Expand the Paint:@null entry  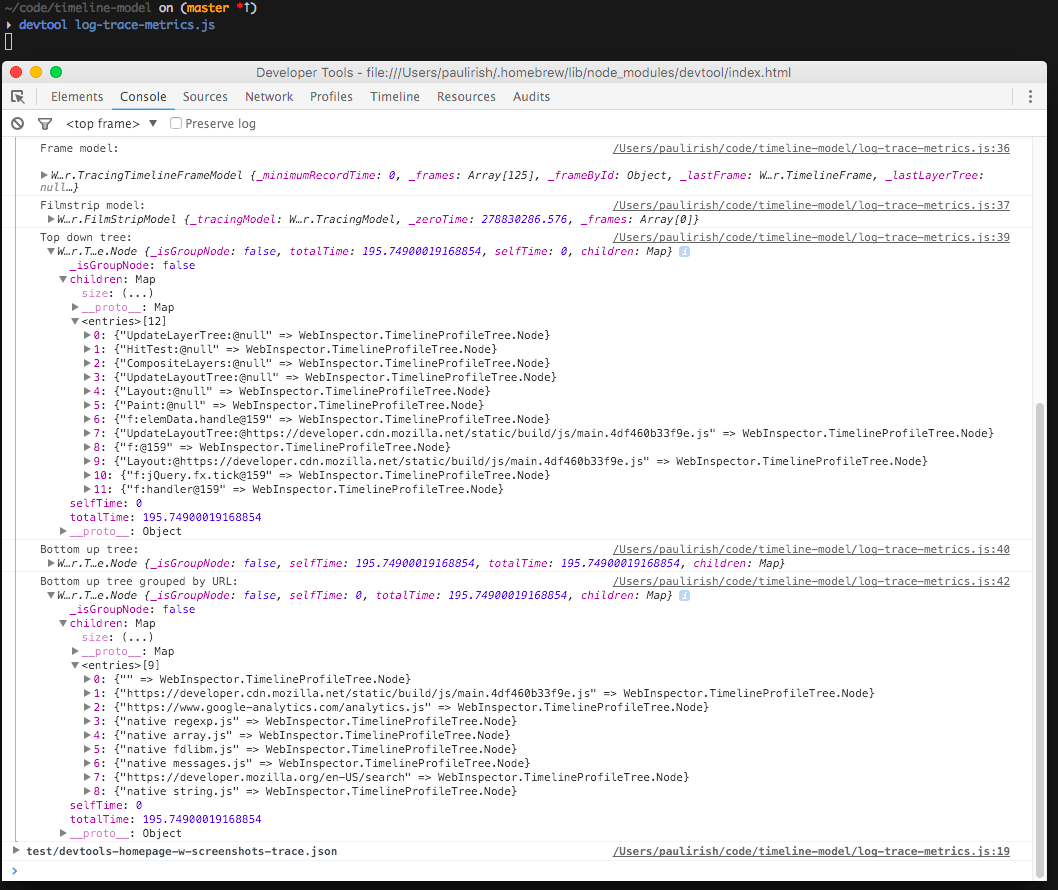(87, 406)
